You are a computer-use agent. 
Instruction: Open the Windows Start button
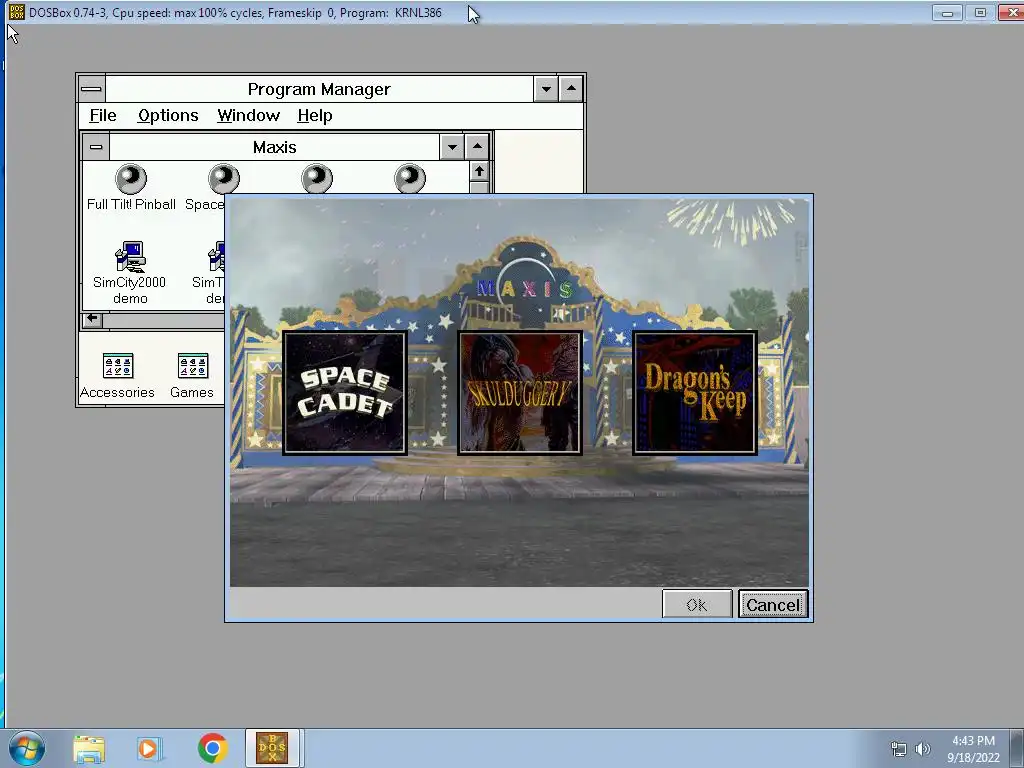coord(27,748)
